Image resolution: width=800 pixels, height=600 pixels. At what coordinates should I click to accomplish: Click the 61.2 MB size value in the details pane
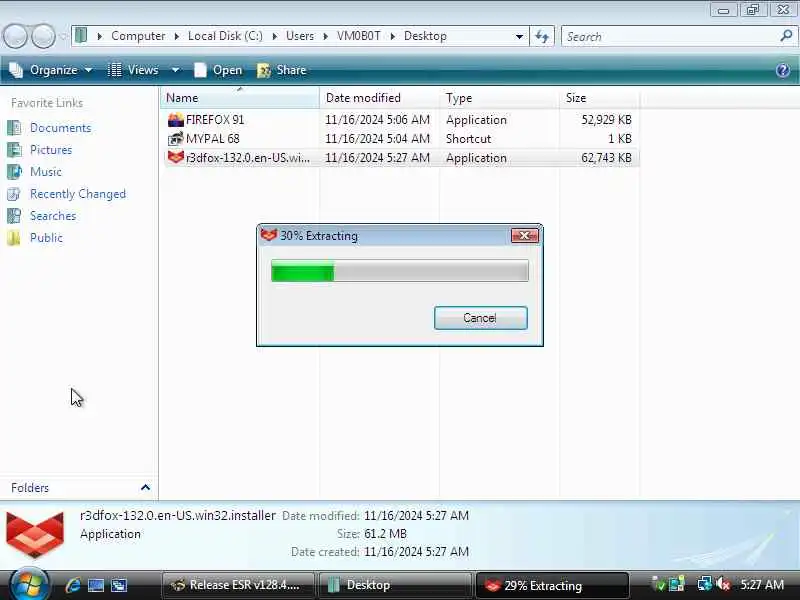tap(385, 534)
